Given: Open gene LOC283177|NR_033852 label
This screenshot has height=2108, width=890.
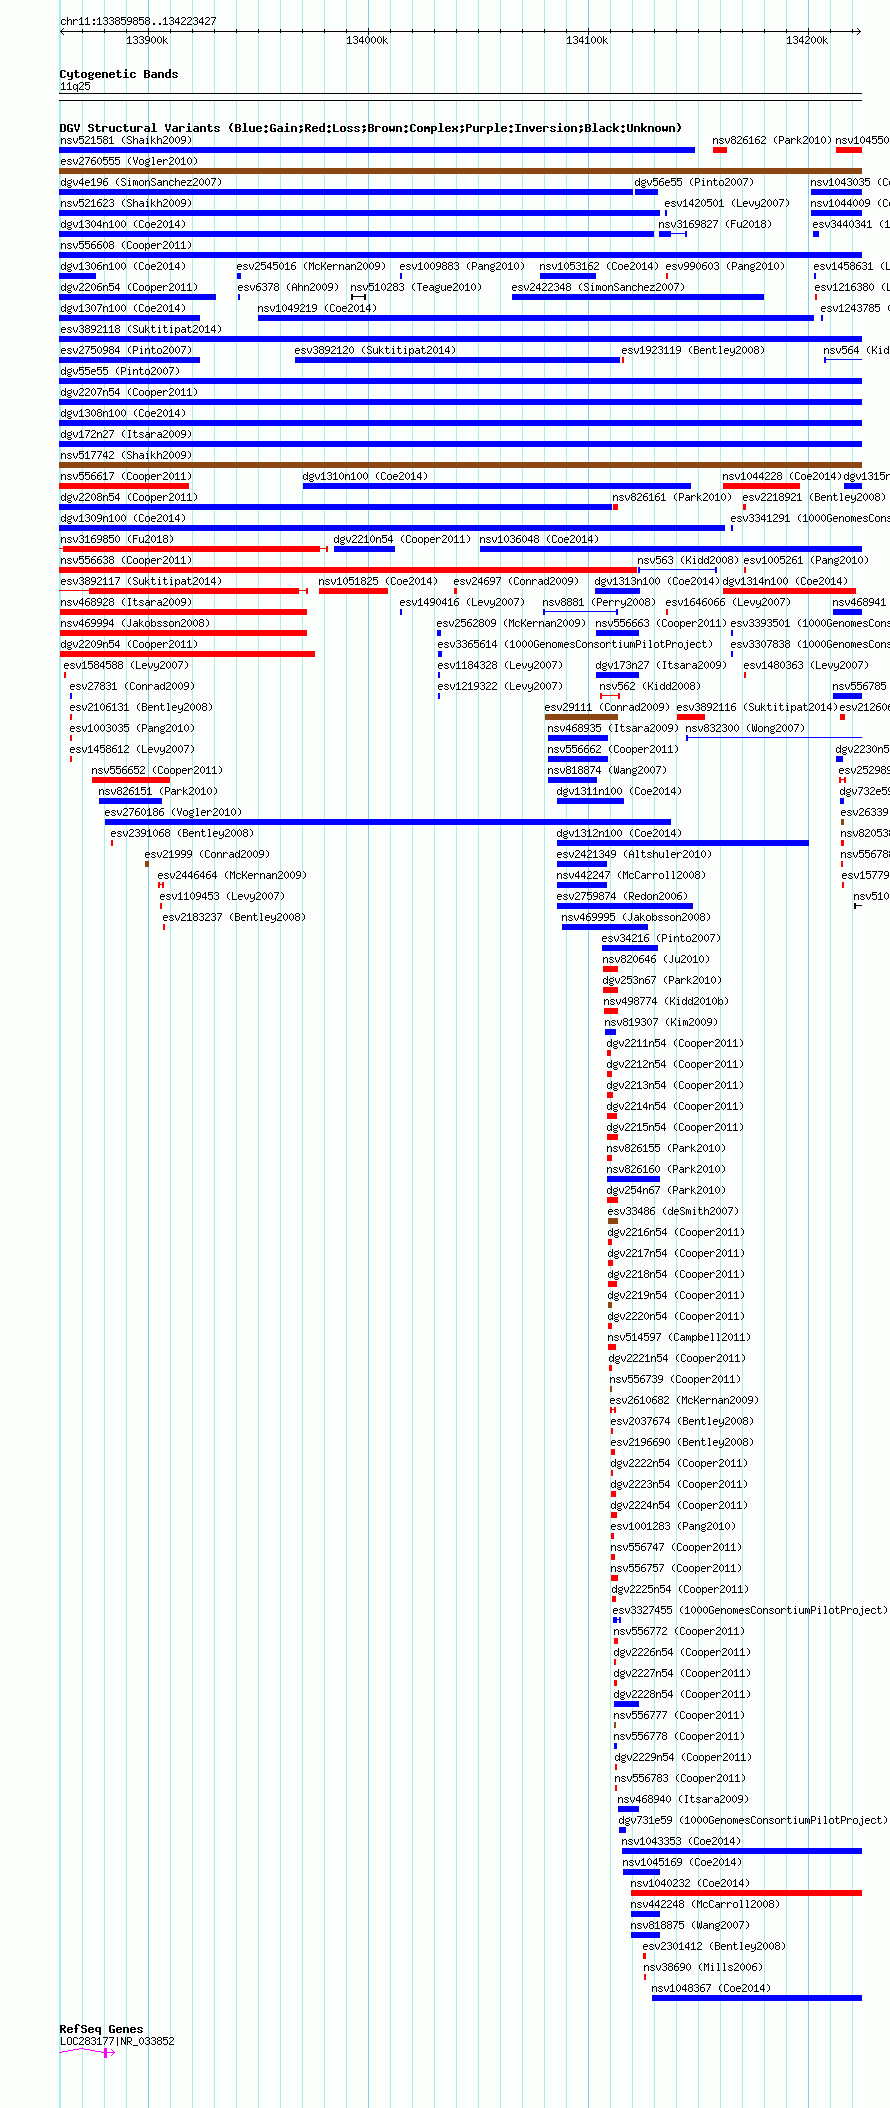Looking at the screenshot, I should [117, 2041].
